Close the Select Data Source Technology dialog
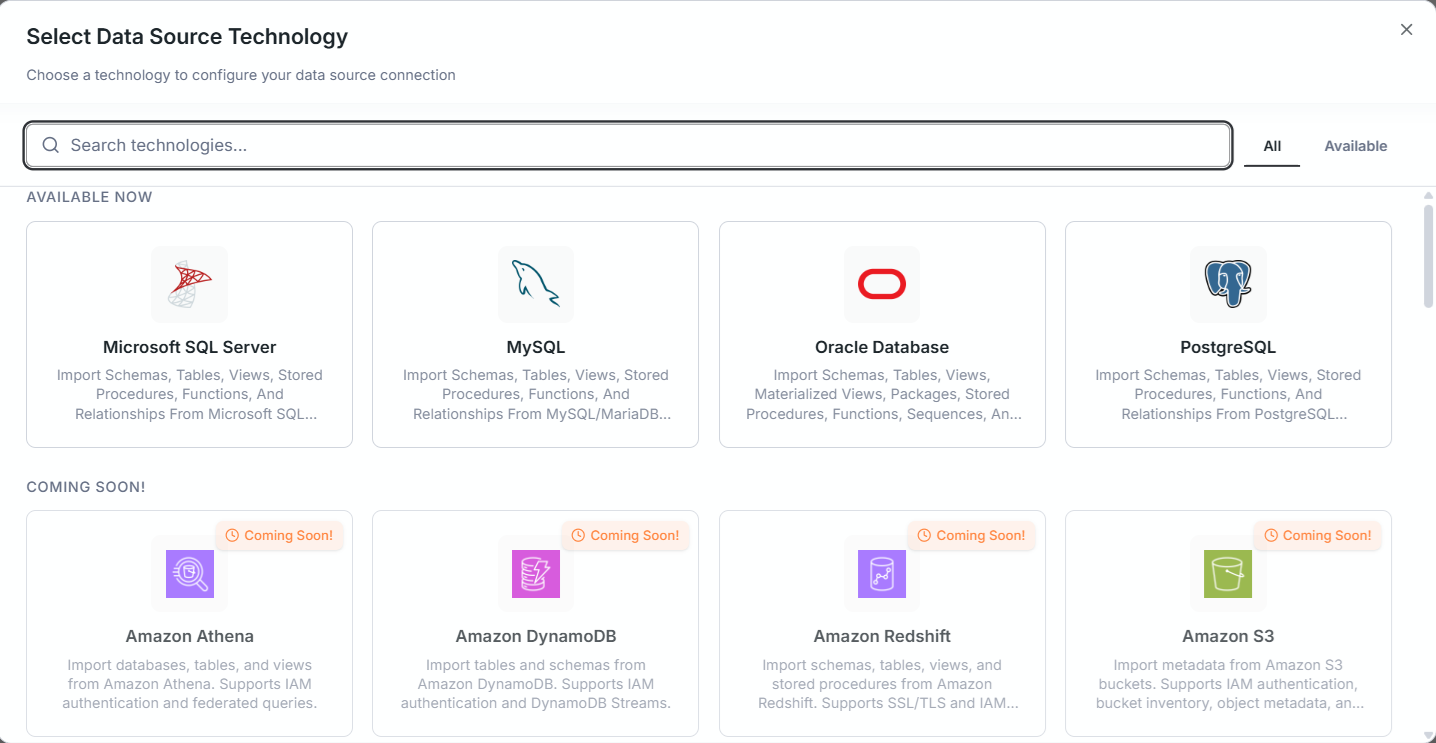1436x743 pixels. tap(1406, 30)
